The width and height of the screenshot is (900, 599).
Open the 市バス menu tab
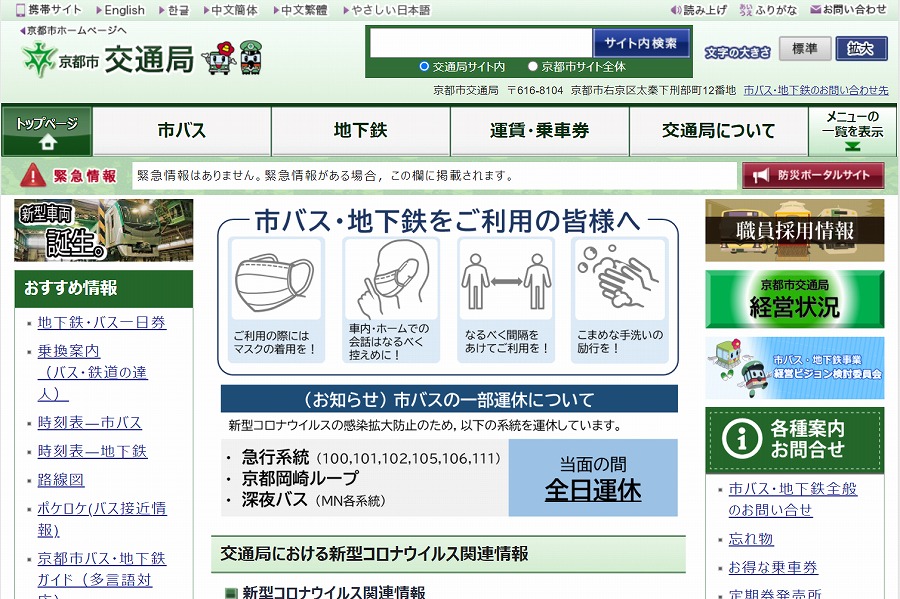point(181,131)
